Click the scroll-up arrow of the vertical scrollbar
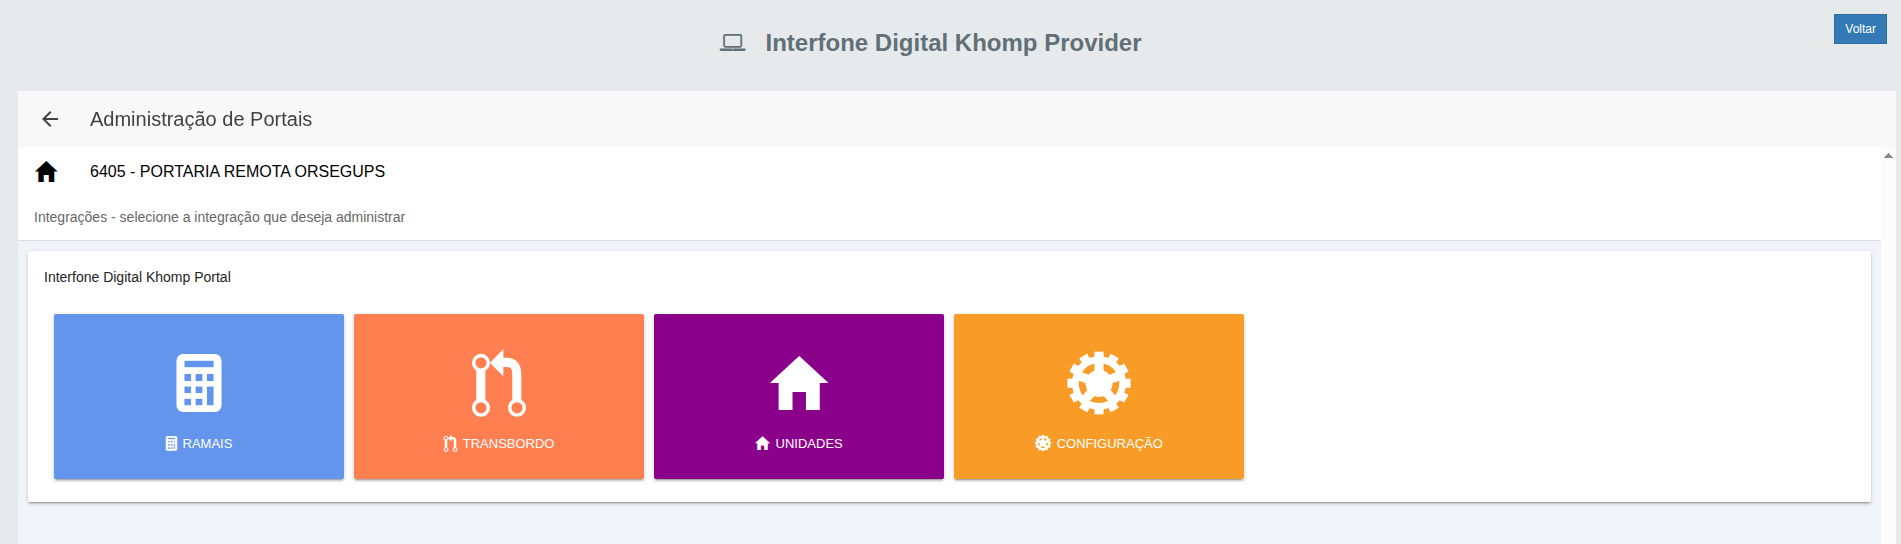The width and height of the screenshot is (1901, 544). [x=1888, y=155]
